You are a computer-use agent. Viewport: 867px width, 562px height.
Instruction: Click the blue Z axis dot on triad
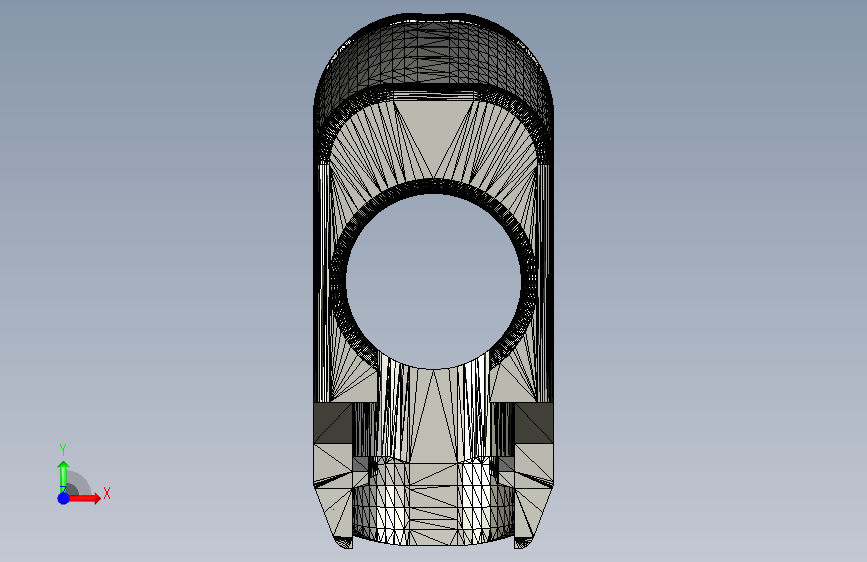[x=63, y=498]
